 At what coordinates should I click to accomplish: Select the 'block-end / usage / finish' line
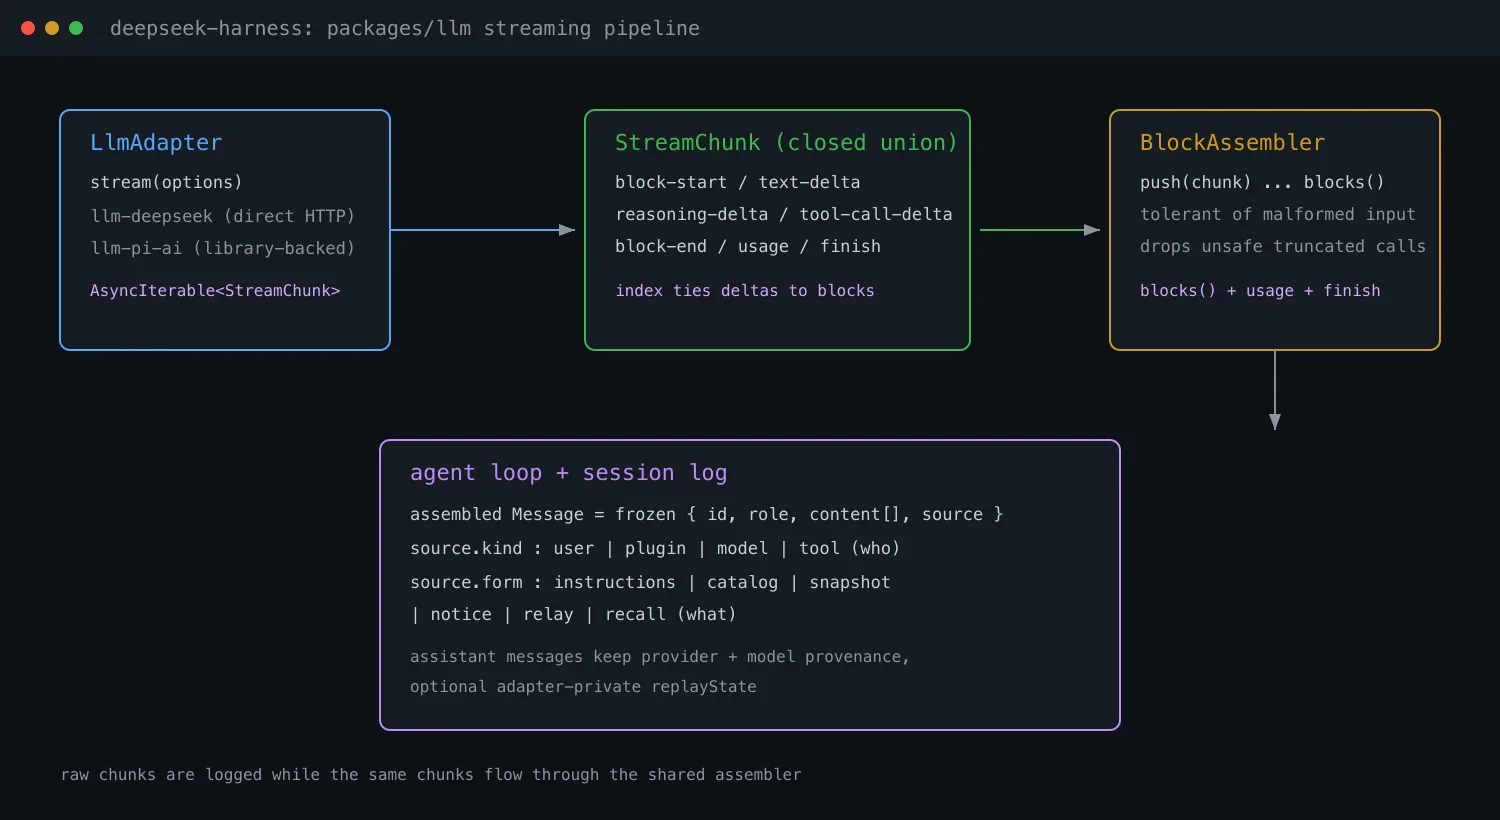tap(748, 246)
